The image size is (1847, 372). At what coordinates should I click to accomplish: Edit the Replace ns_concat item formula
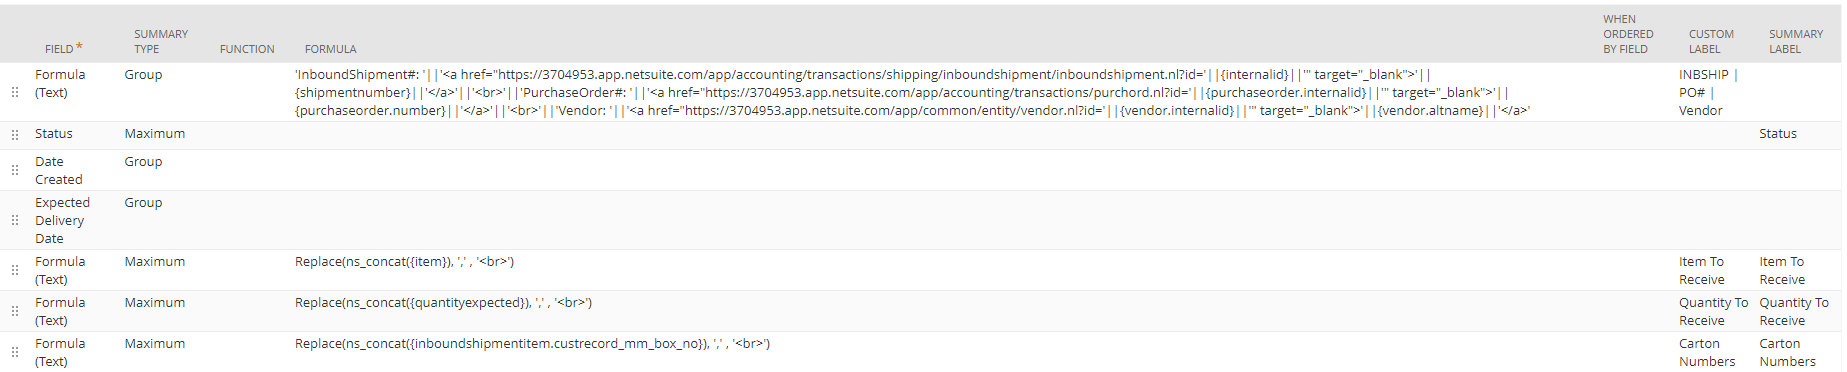click(404, 262)
